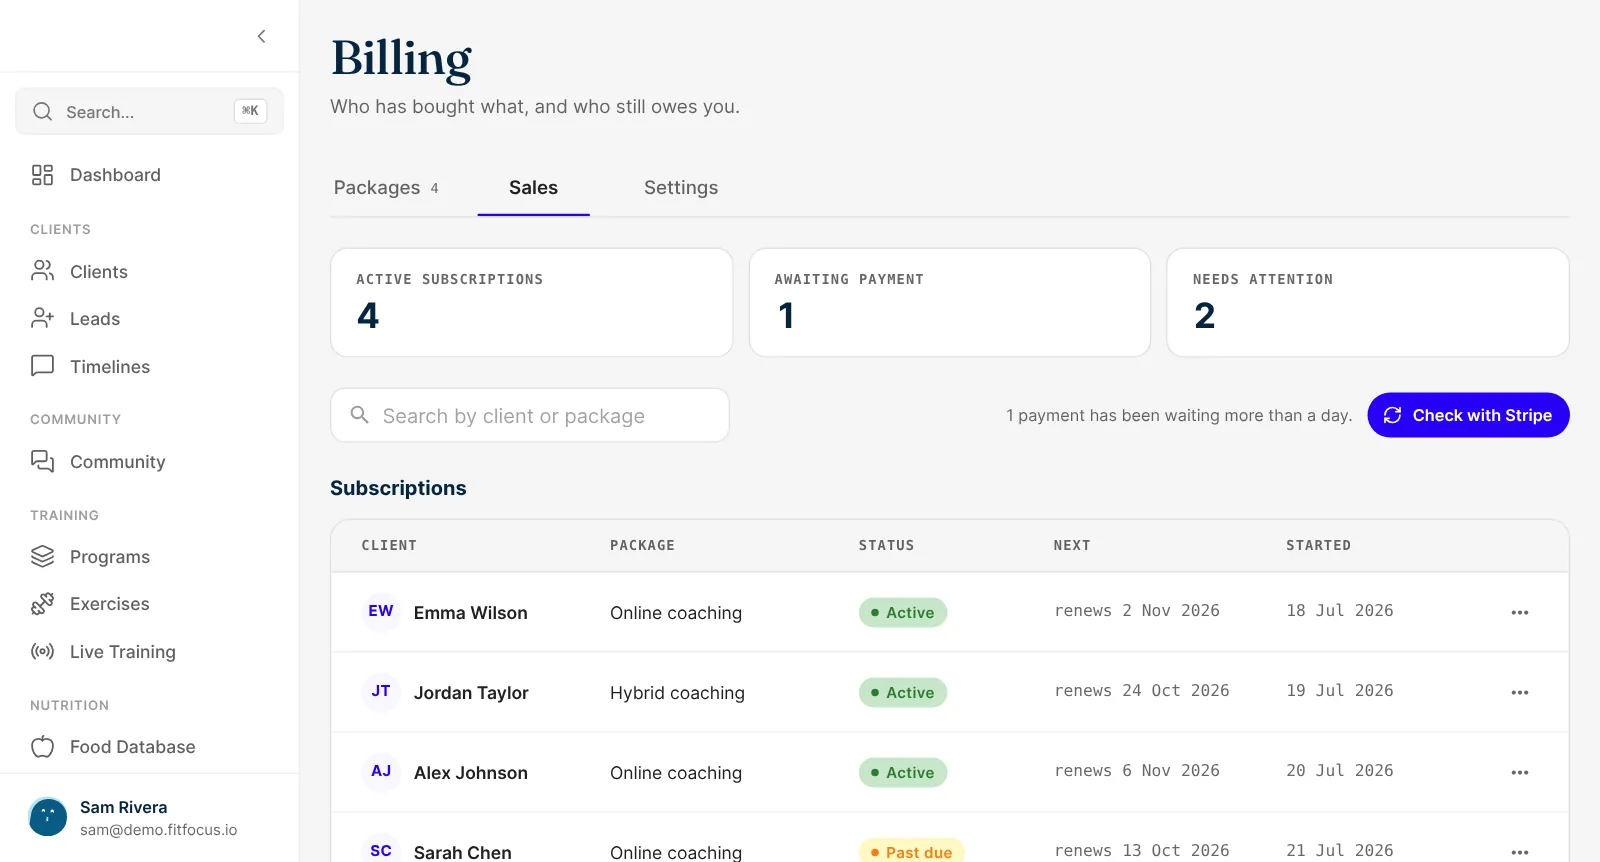Click the "renews 24 Oct 2026" date
The height and width of the screenshot is (862, 1600).
click(1142, 691)
